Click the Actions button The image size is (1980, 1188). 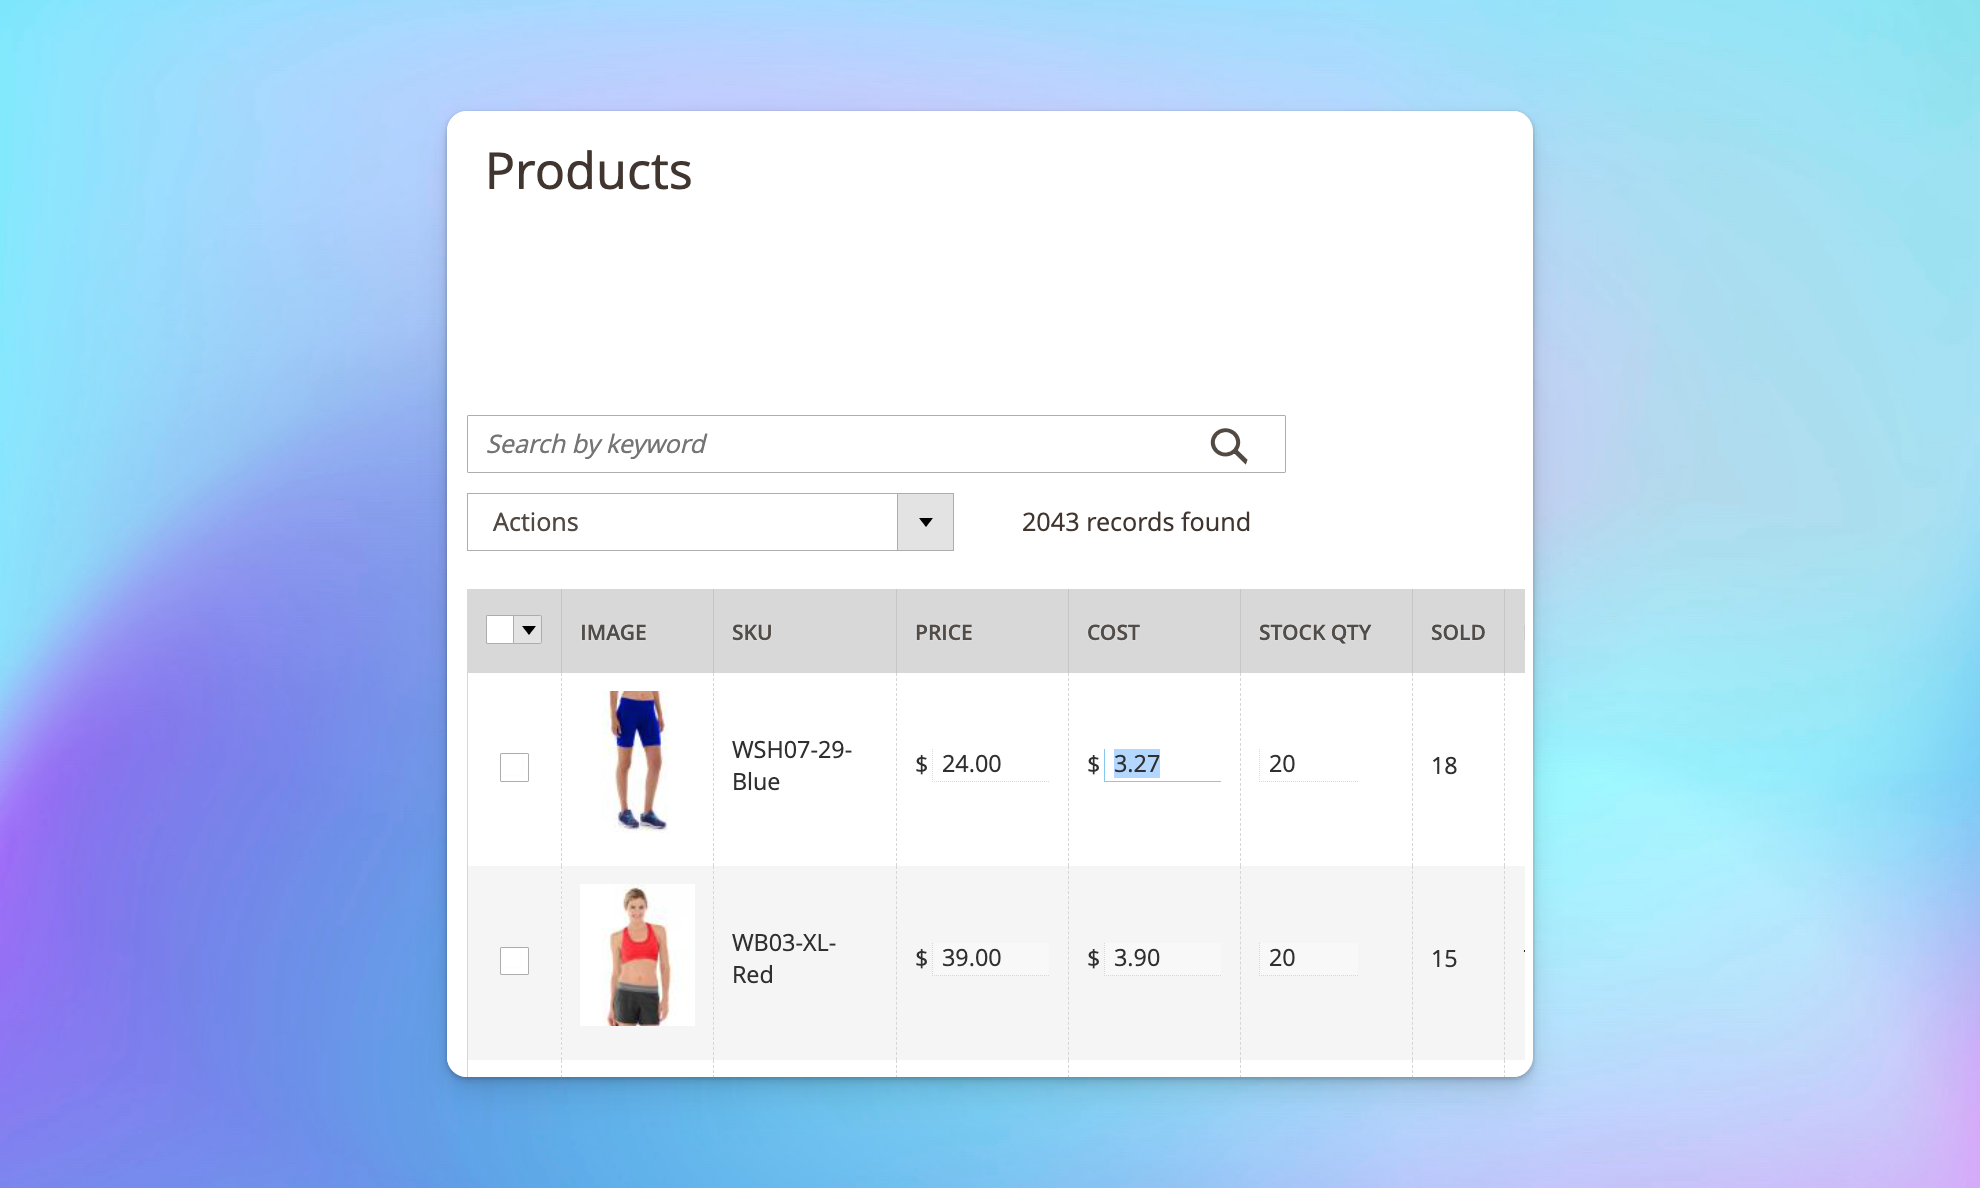tap(709, 520)
